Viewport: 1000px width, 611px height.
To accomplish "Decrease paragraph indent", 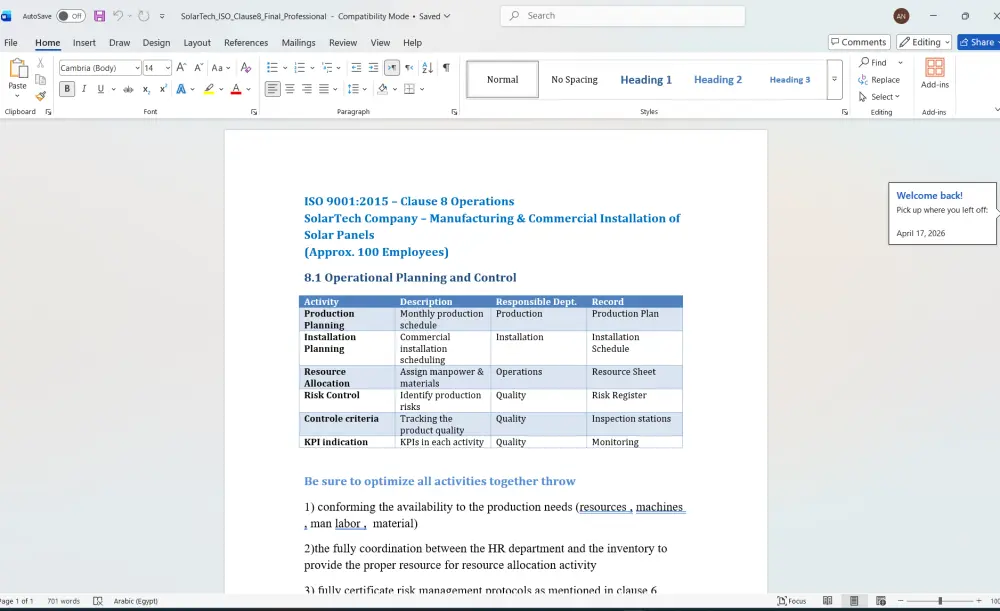I will [357, 68].
